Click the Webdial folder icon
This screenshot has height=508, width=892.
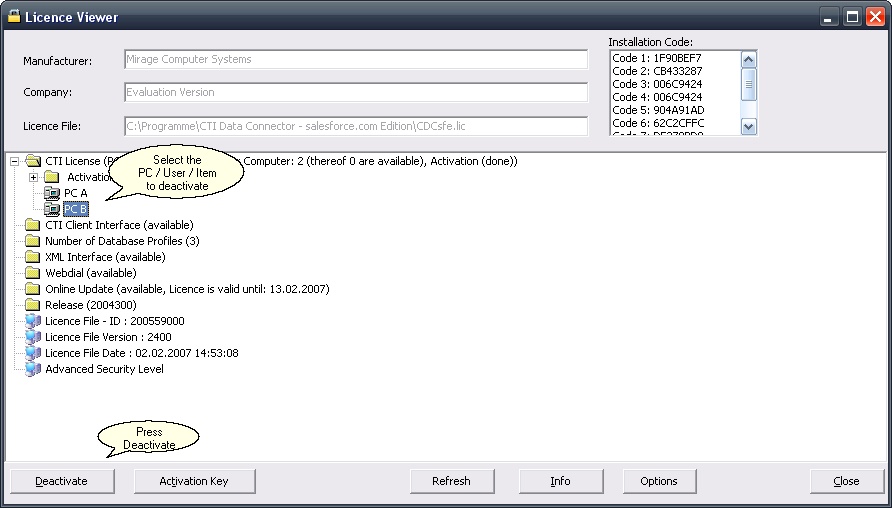pyautogui.click(x=34, y=273)
